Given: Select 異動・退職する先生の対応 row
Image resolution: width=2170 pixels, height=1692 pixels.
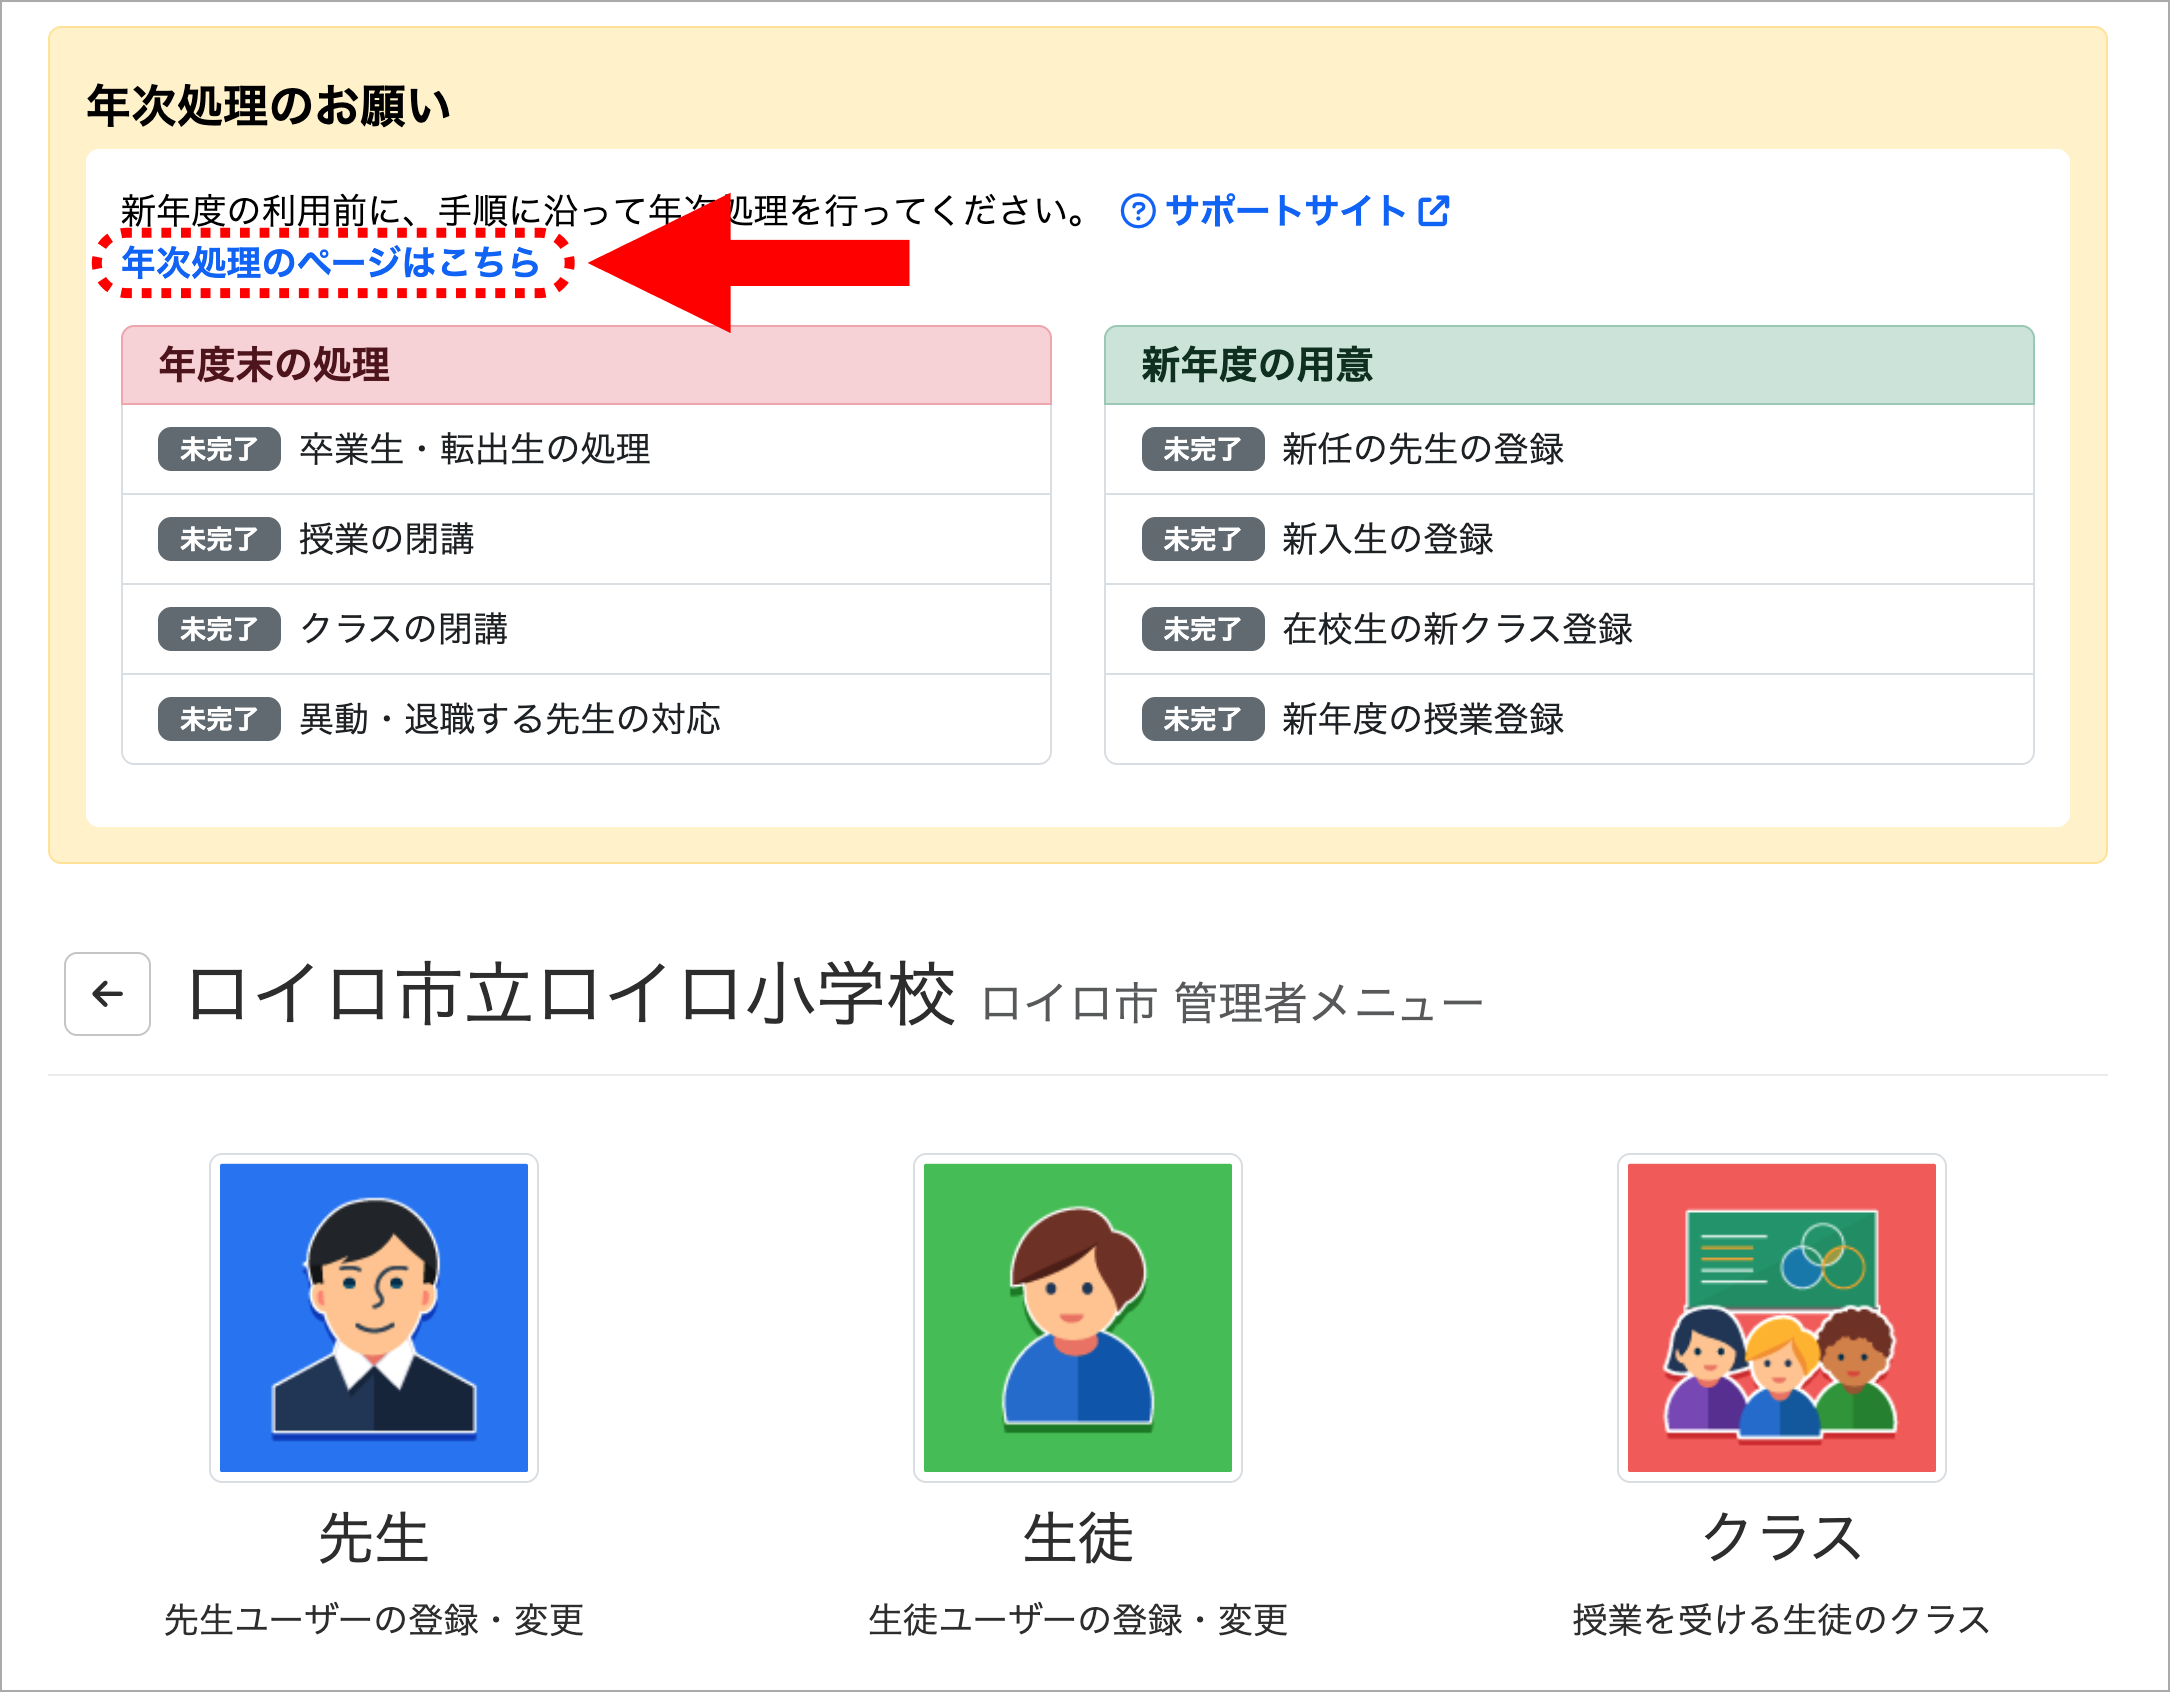Looking at the screenshot, I should coord(510,719).
